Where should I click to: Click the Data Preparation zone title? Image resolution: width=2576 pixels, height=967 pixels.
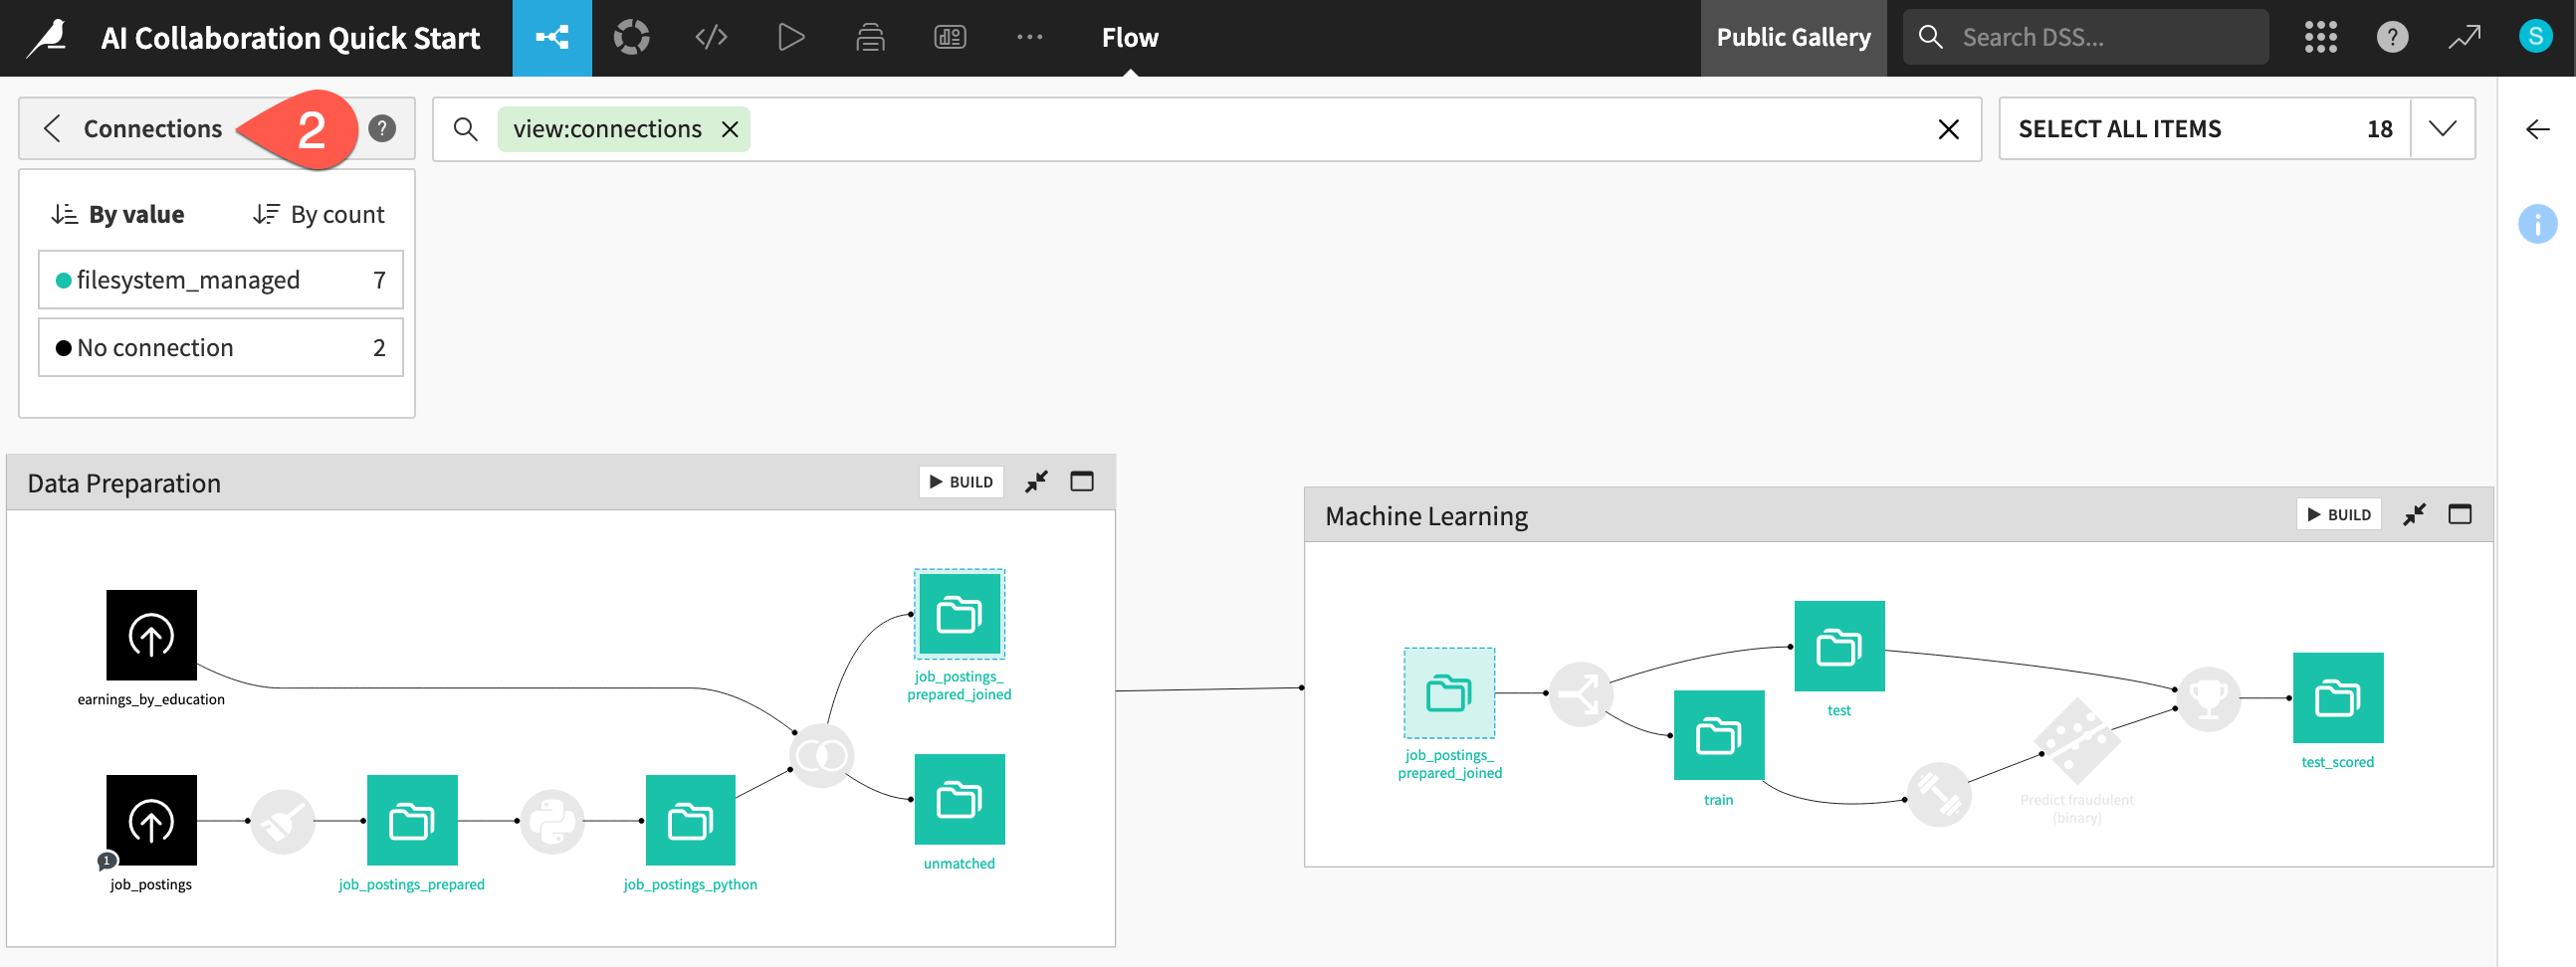click(124, 483)
